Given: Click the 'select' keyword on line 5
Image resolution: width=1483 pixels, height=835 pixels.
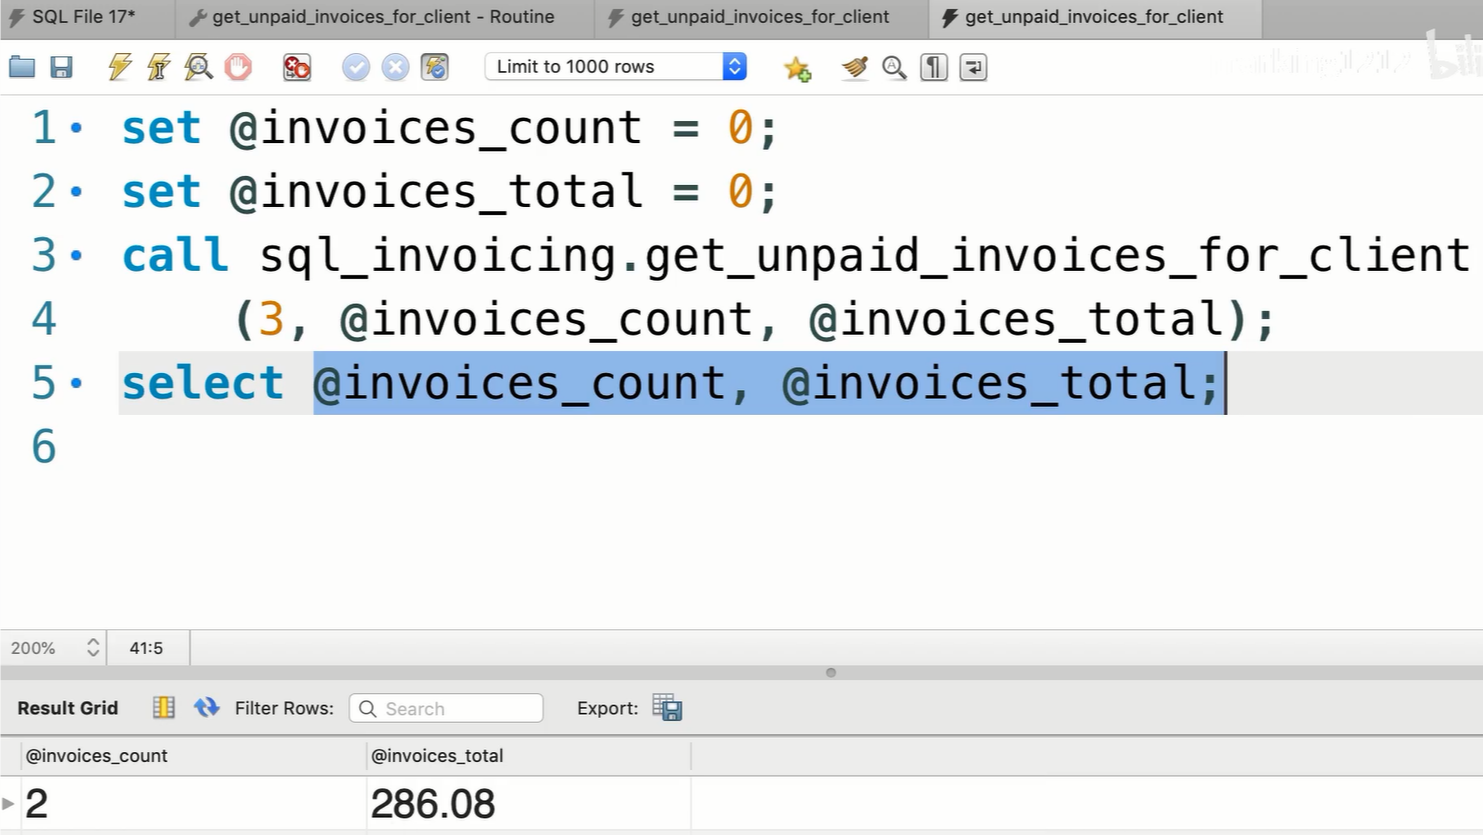Looking at the screenshot, I should (x=203, y=383).
